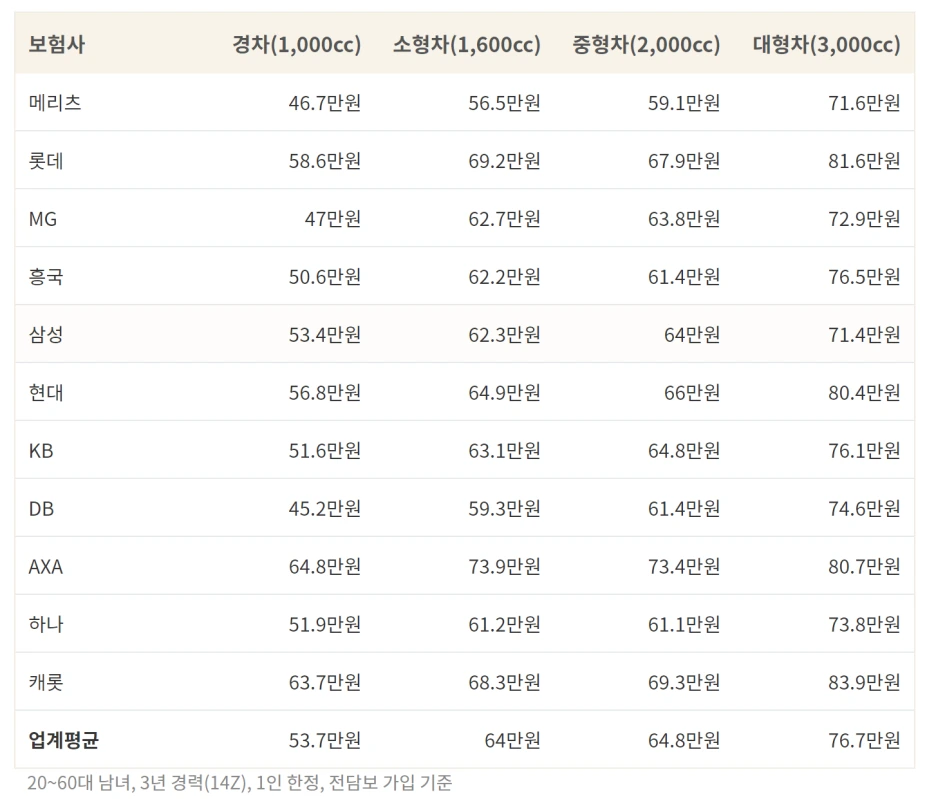Viewport: 936px width, 799px height.
Task: Click MG 경차 value 47만원
Action: (333, 219)
